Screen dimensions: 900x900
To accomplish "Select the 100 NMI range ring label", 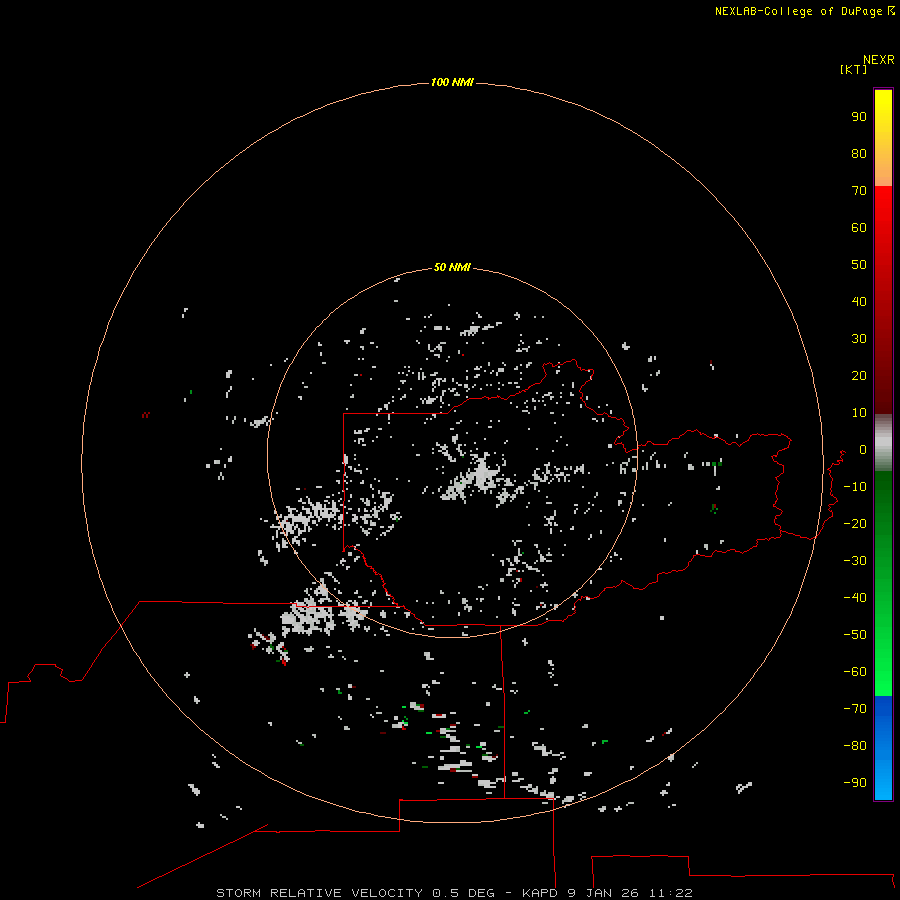I will click(452, 82).
